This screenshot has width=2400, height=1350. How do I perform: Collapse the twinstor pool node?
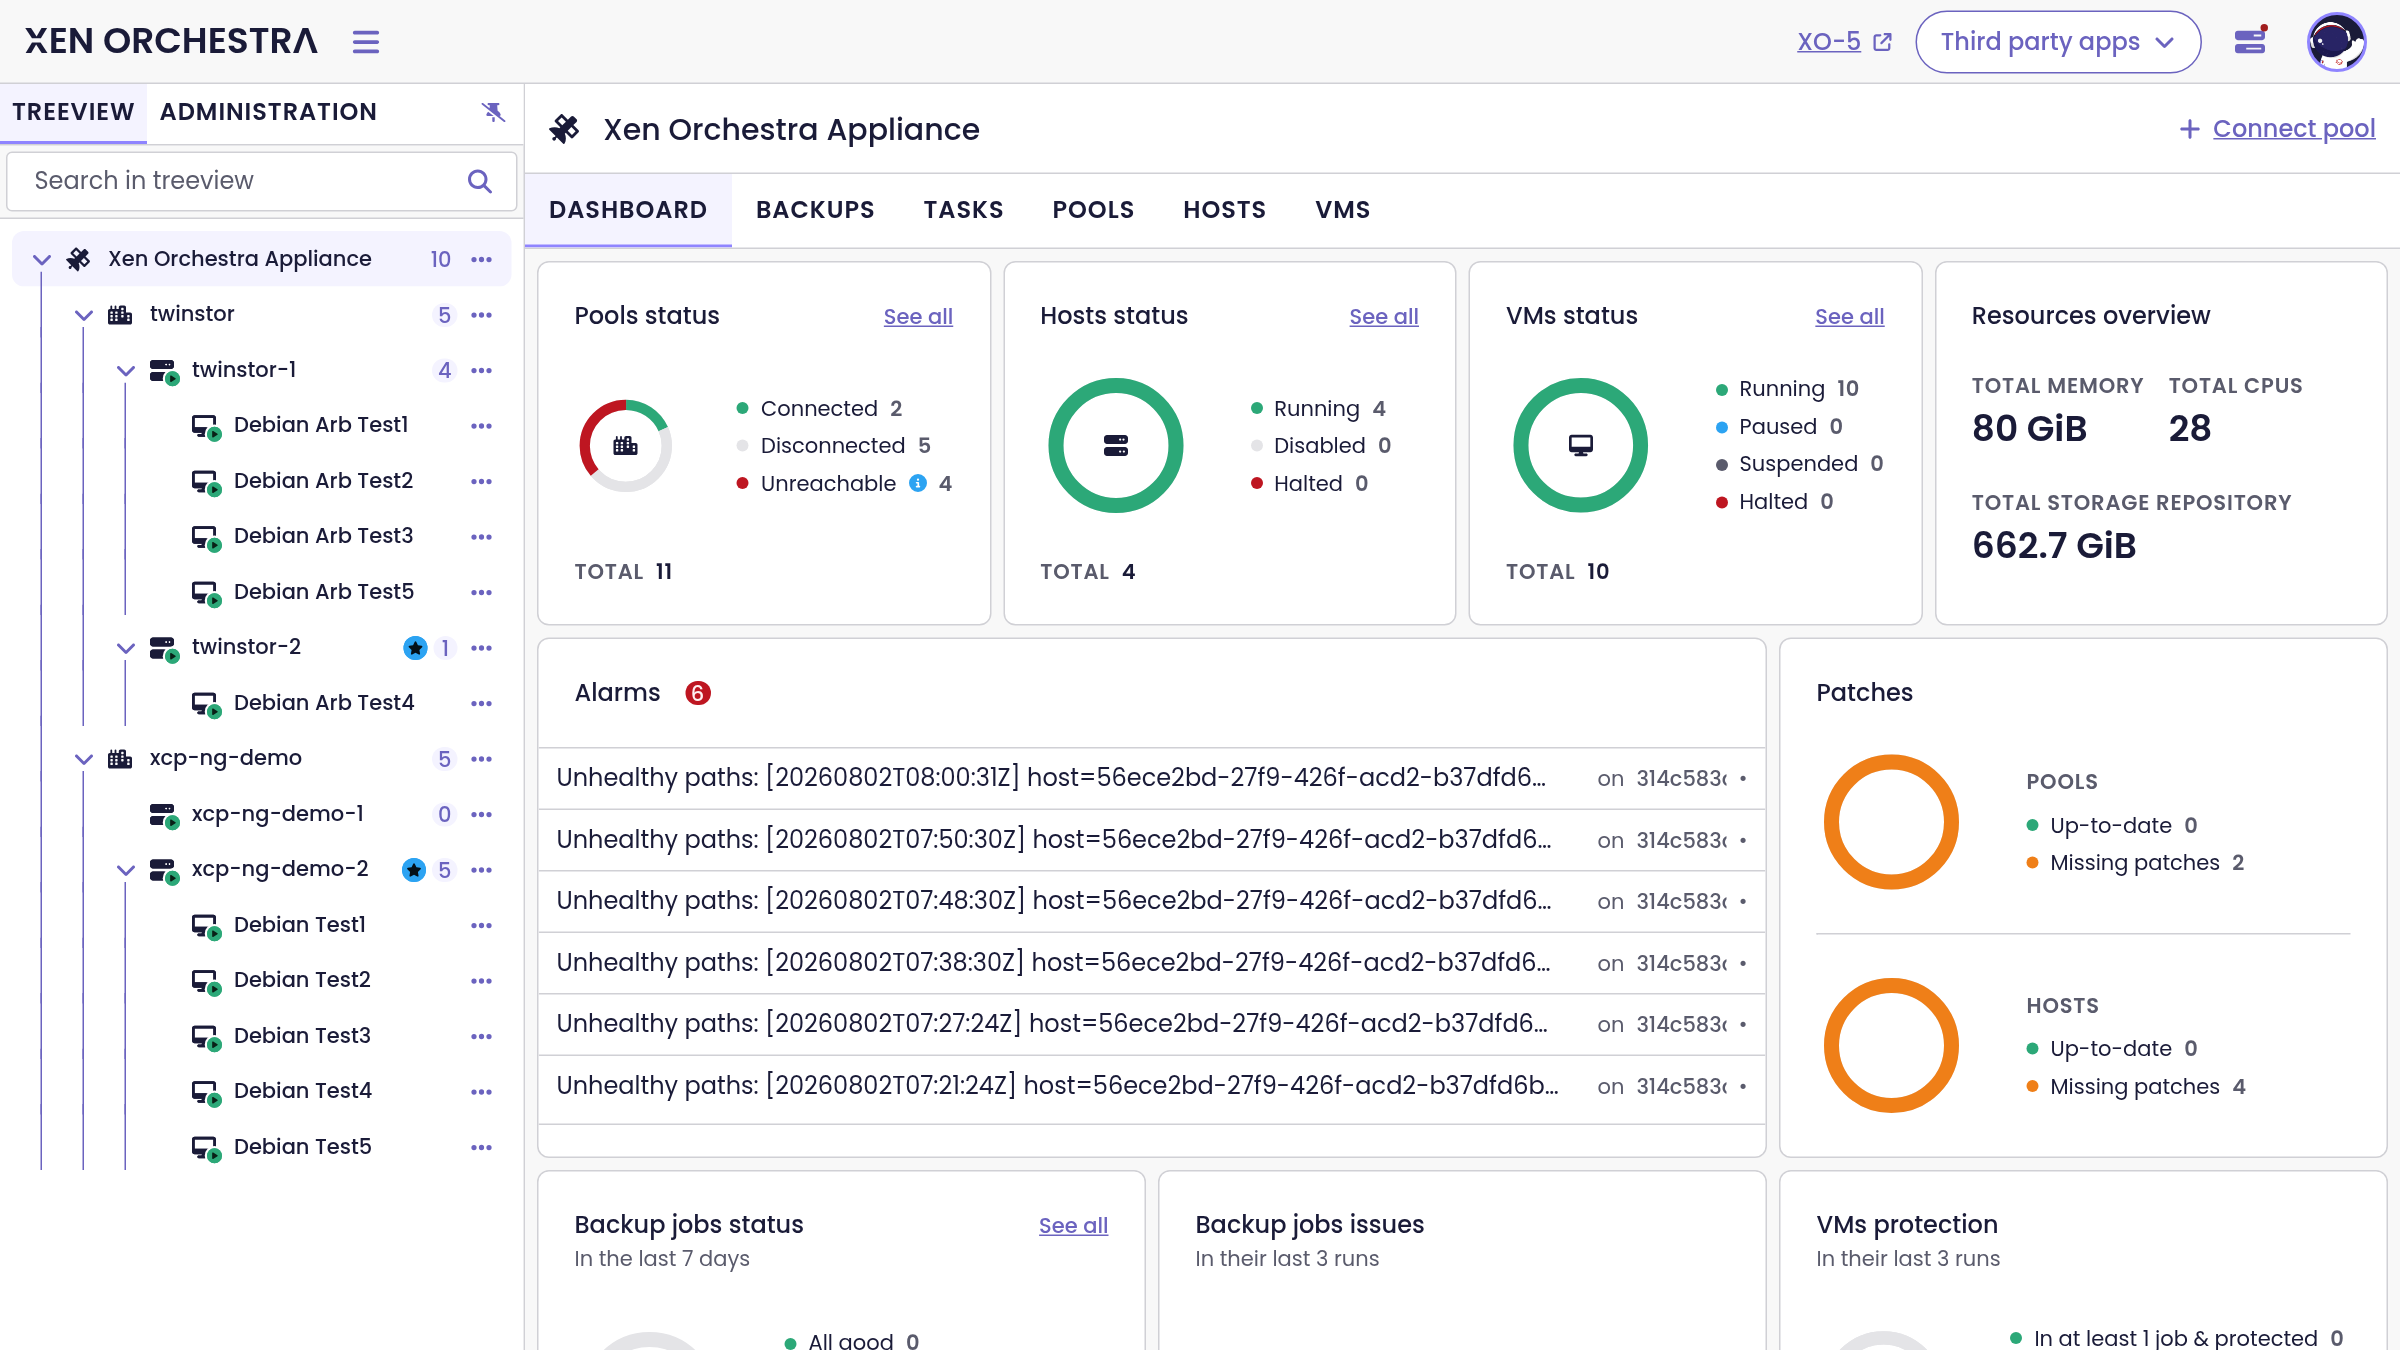pyautogui.click(x=84, y=315)
